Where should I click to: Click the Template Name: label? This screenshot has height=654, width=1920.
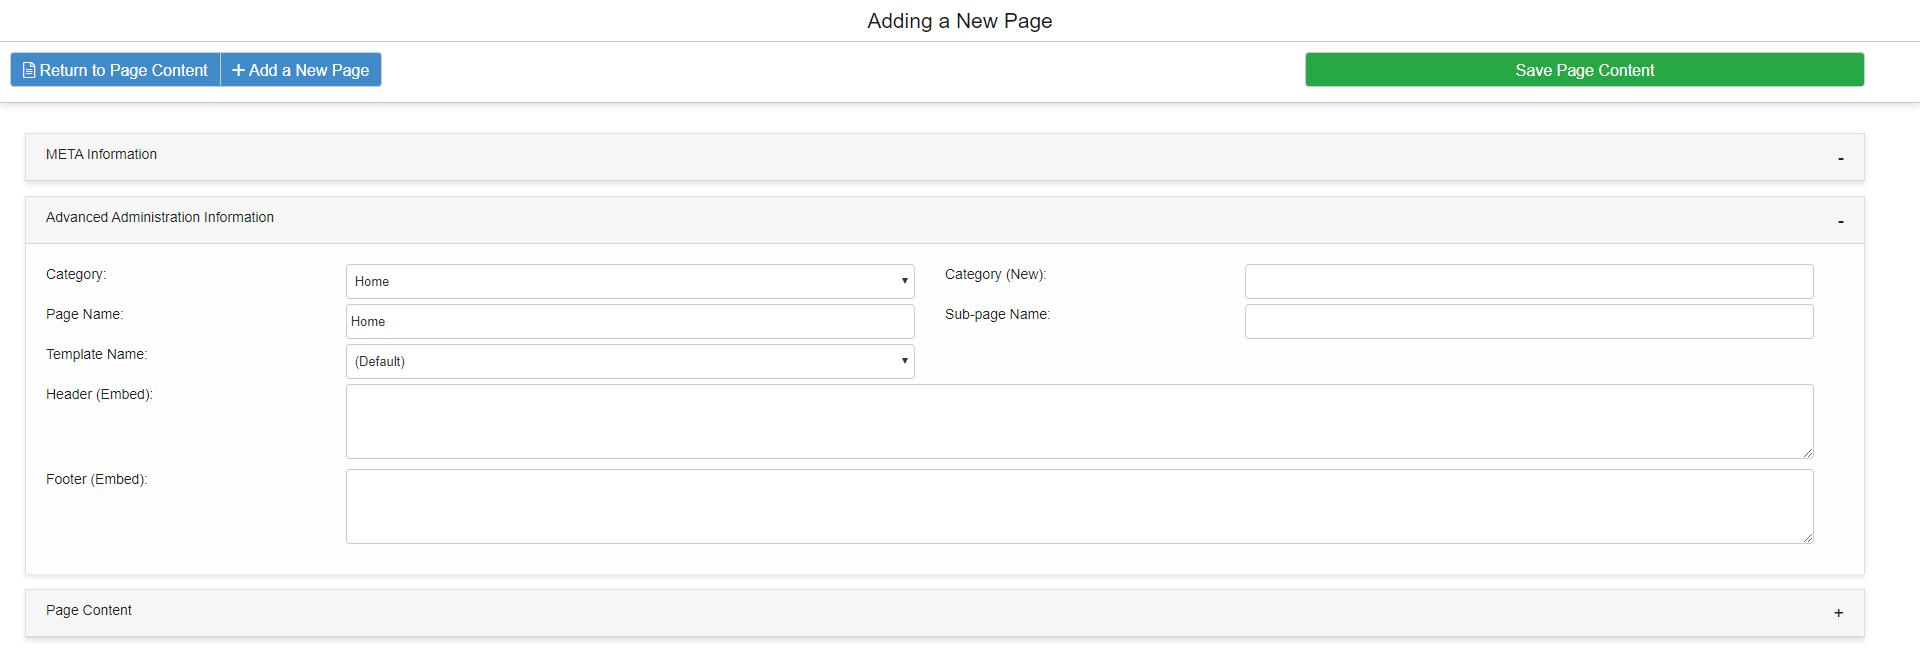point(96,354)
